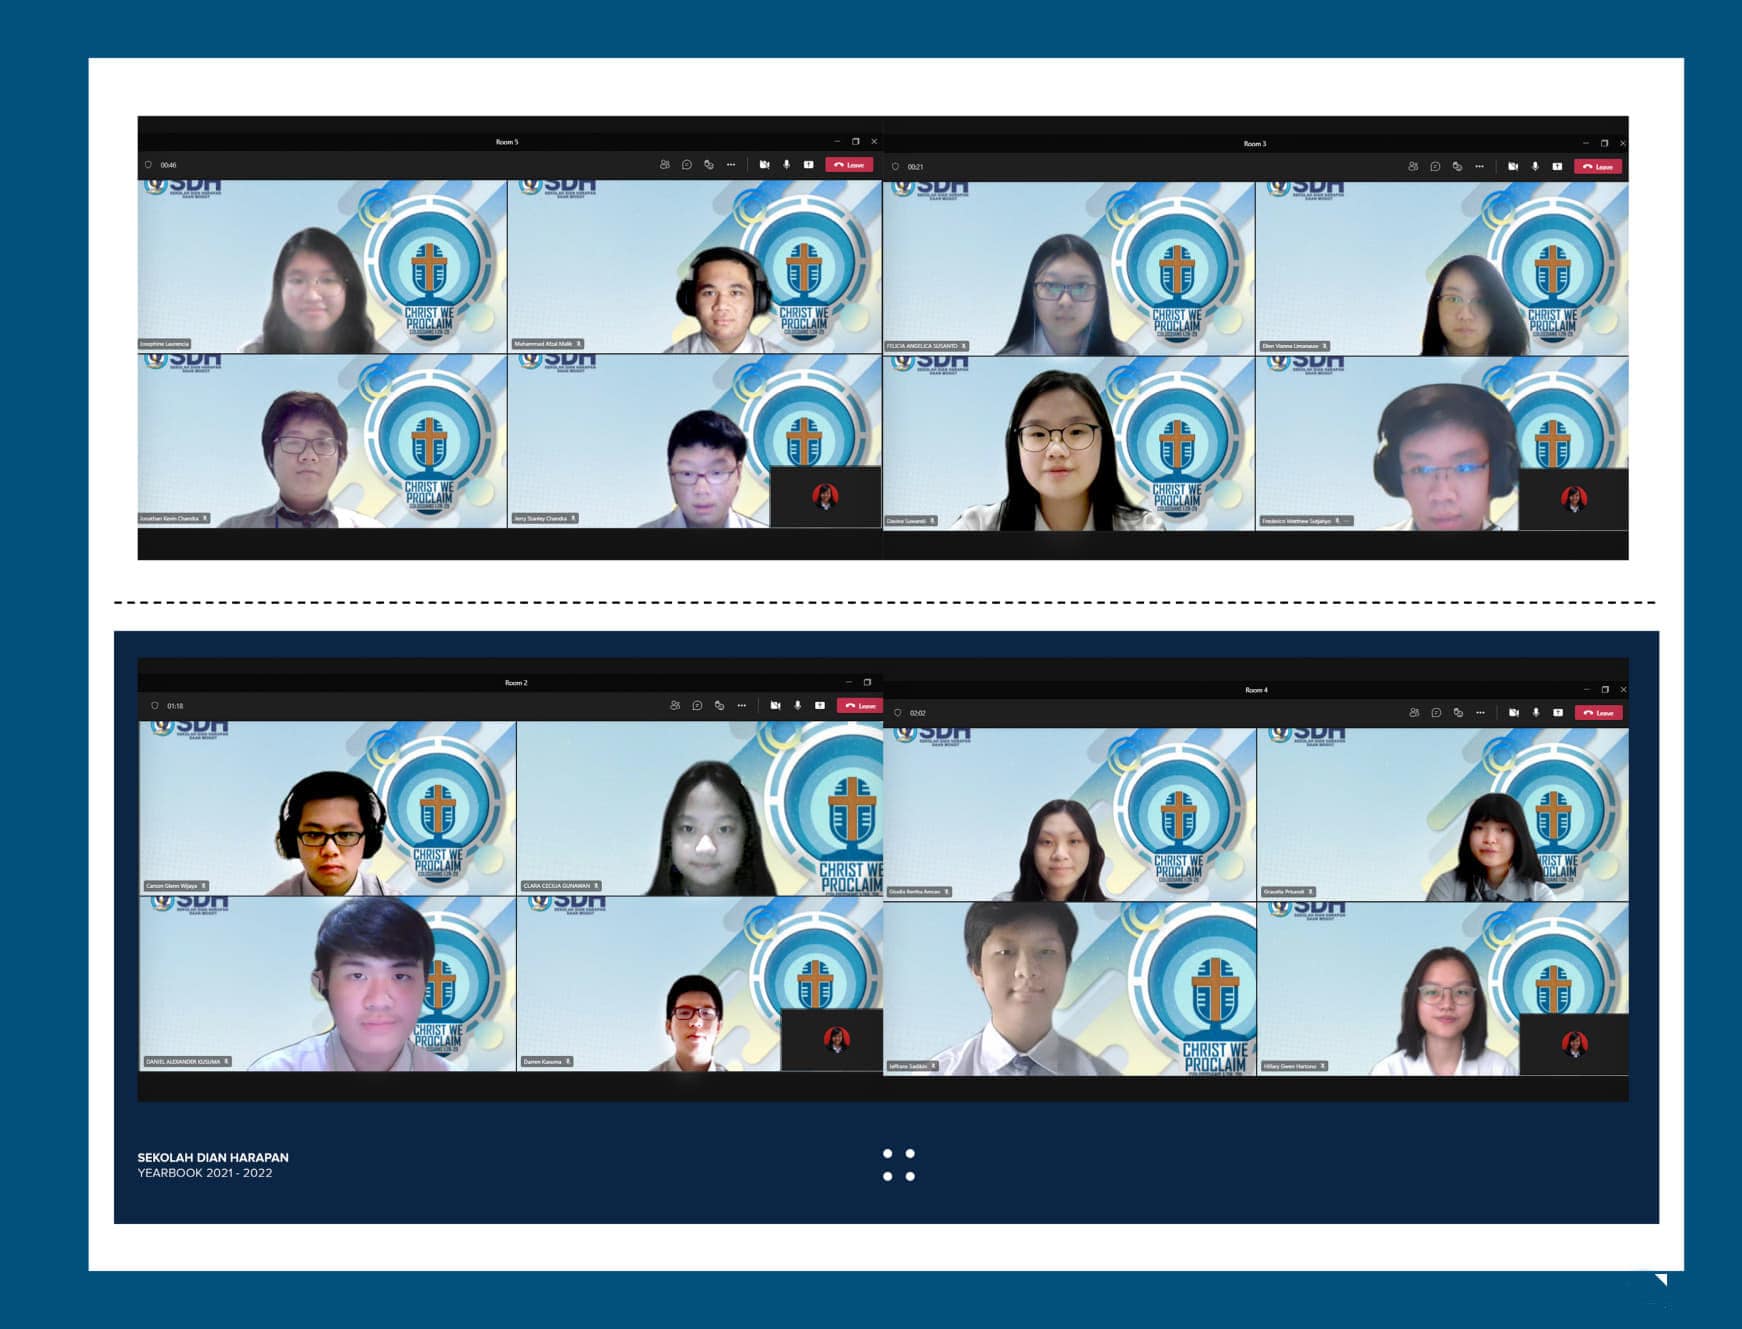Image resolution: width=1742 pixels, height=1329 pixels.
Task: Toggle the microphone in Room 2
Action: (x=797, y=706)
